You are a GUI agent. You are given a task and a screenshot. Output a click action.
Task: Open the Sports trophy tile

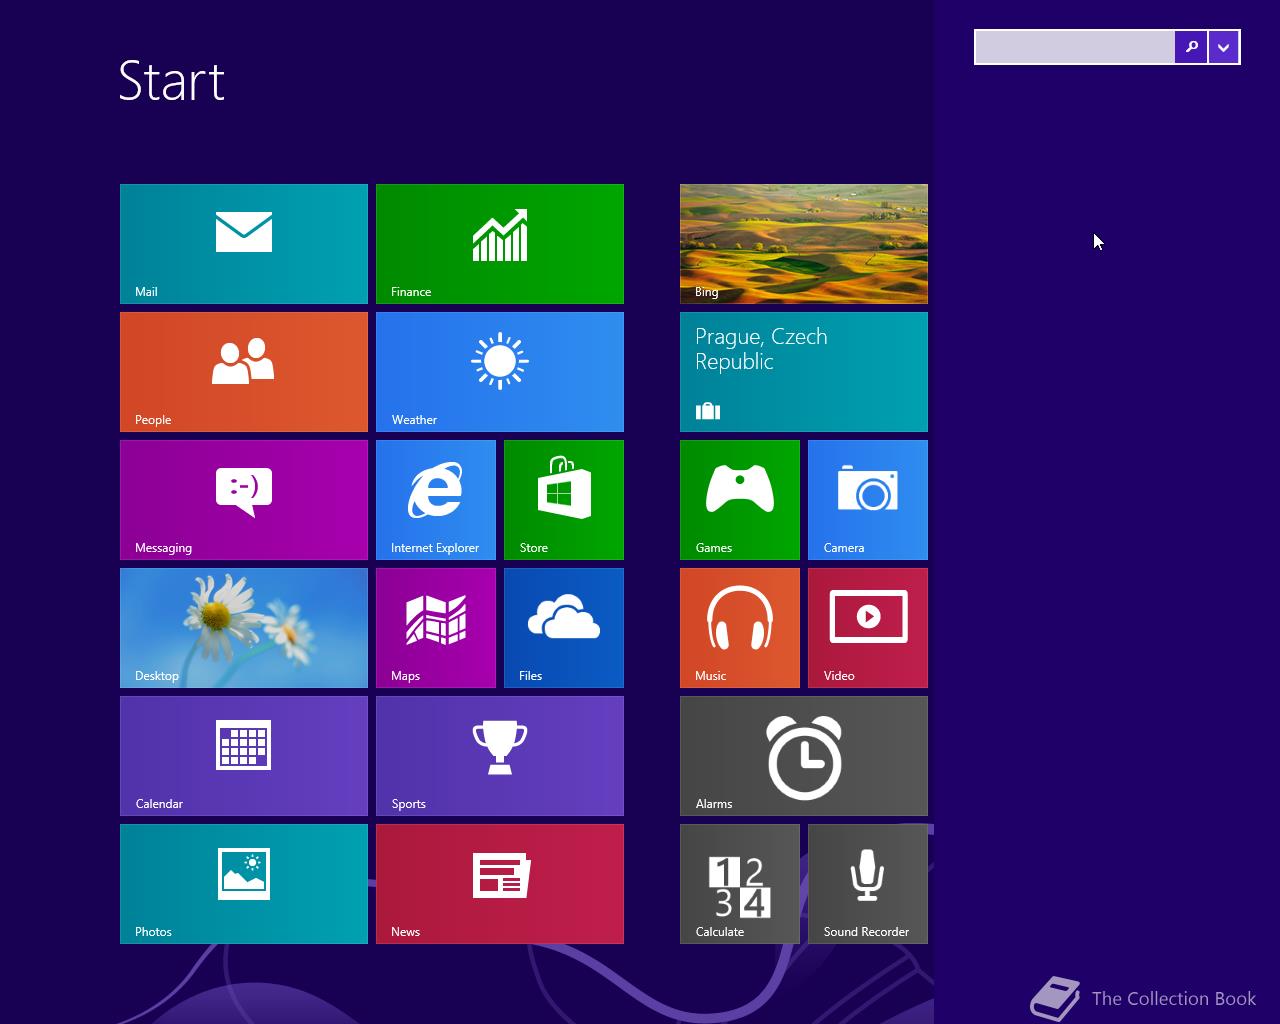point(500,756)
